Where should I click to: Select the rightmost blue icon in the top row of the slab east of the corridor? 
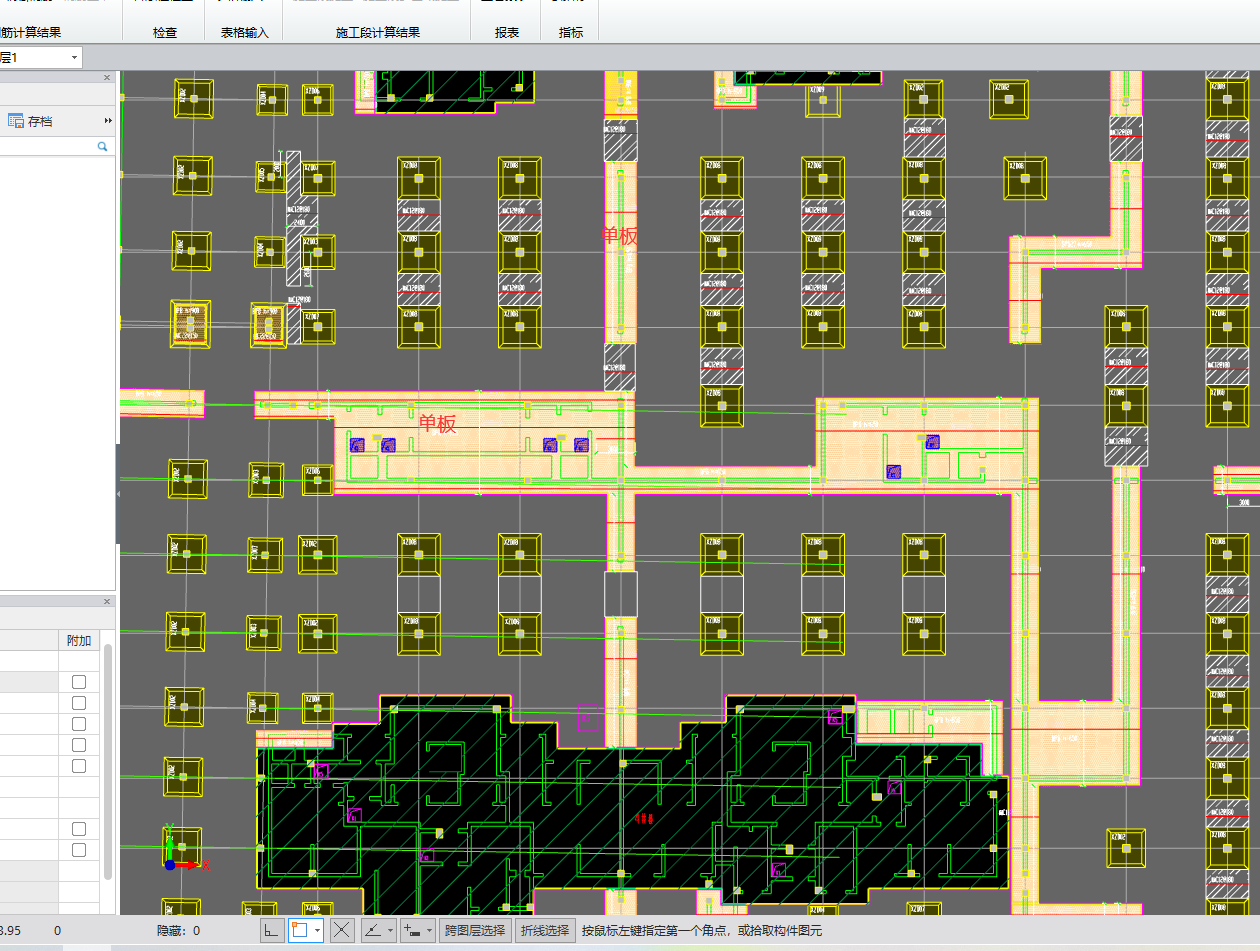(x=932, y=441)
